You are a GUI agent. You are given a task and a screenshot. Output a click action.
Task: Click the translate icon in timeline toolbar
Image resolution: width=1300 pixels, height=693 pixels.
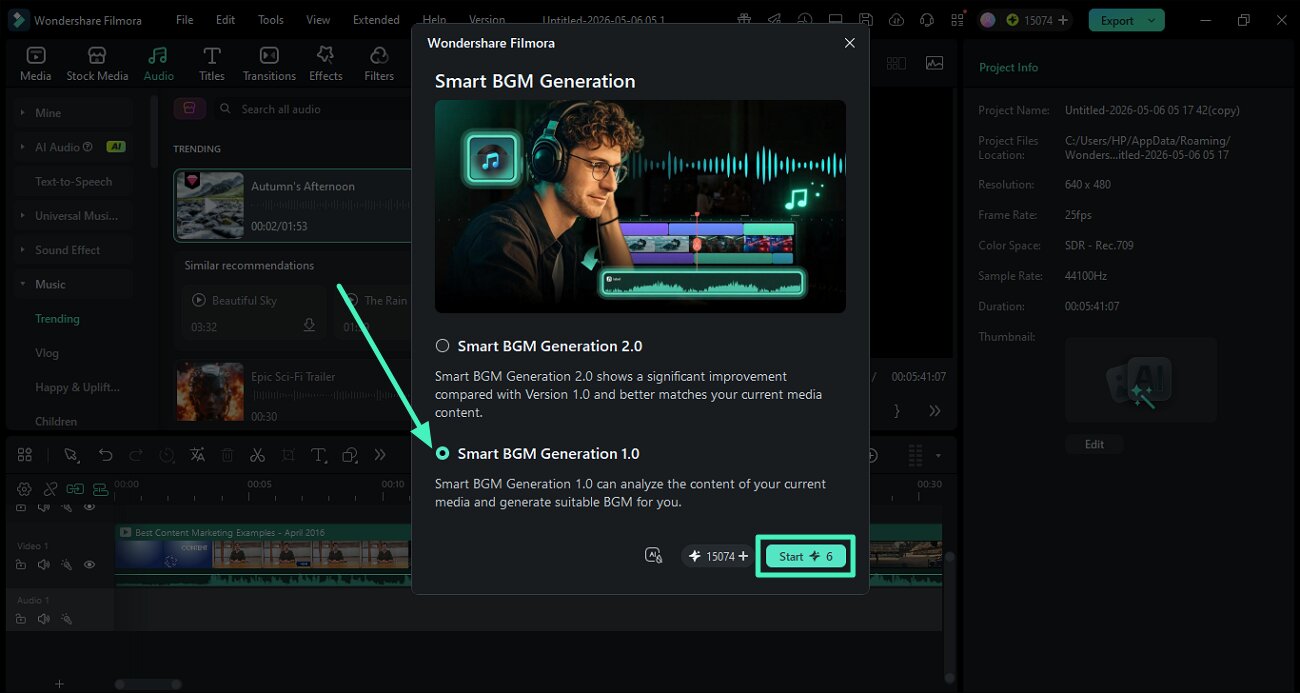197,455
